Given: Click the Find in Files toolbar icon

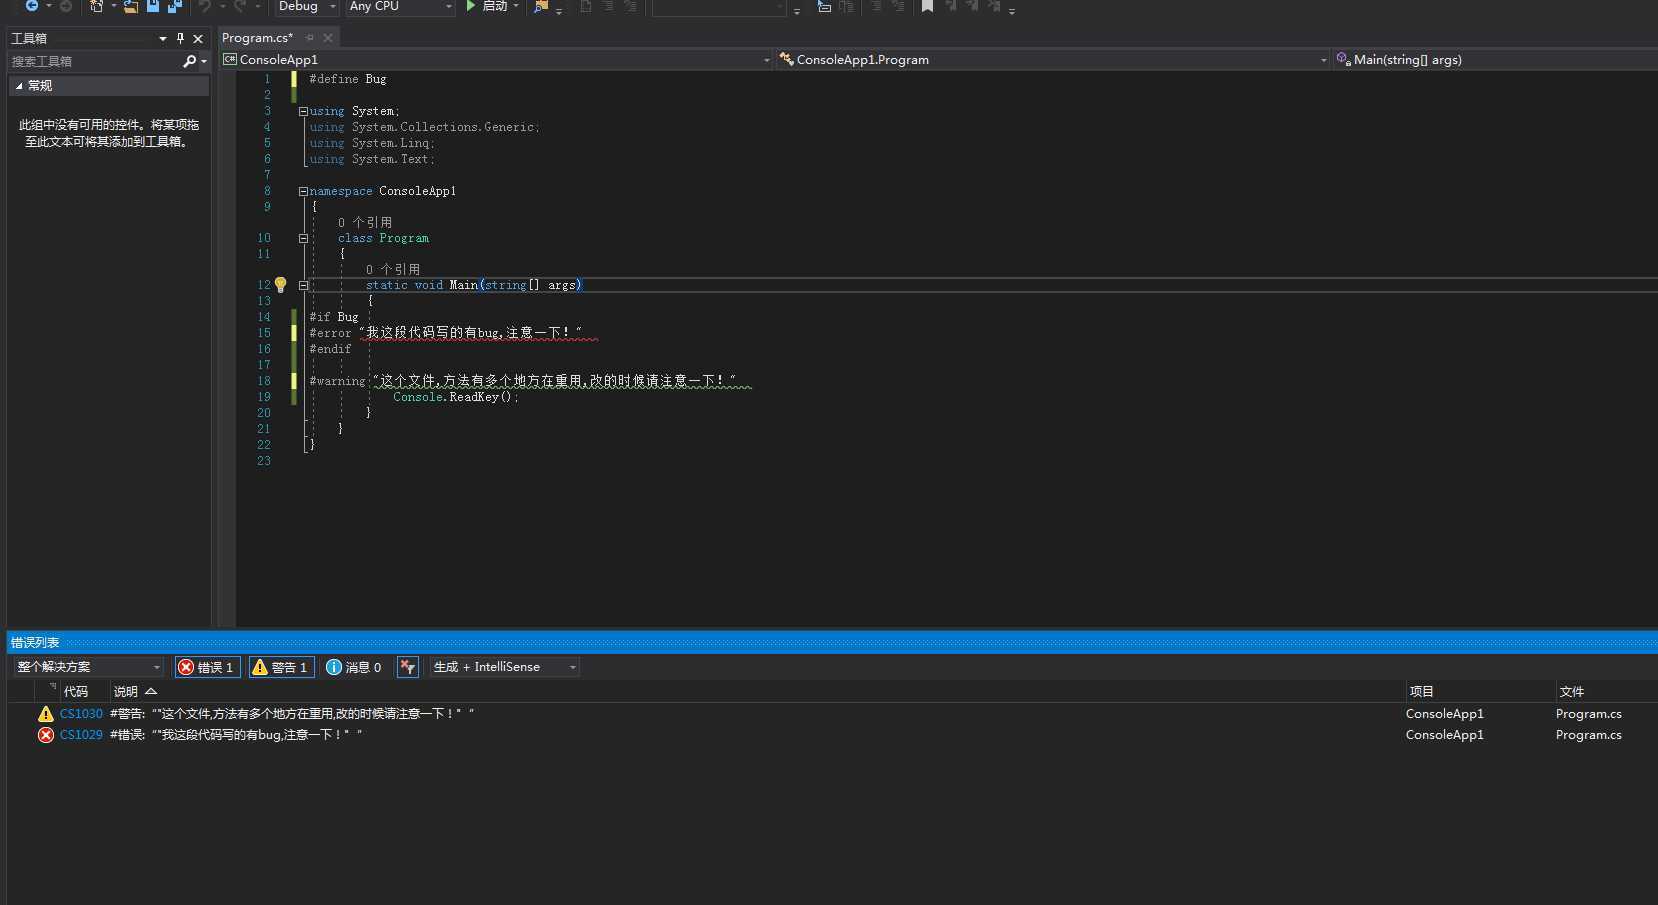Looking at the screenshot, I should tap(541, 6).
